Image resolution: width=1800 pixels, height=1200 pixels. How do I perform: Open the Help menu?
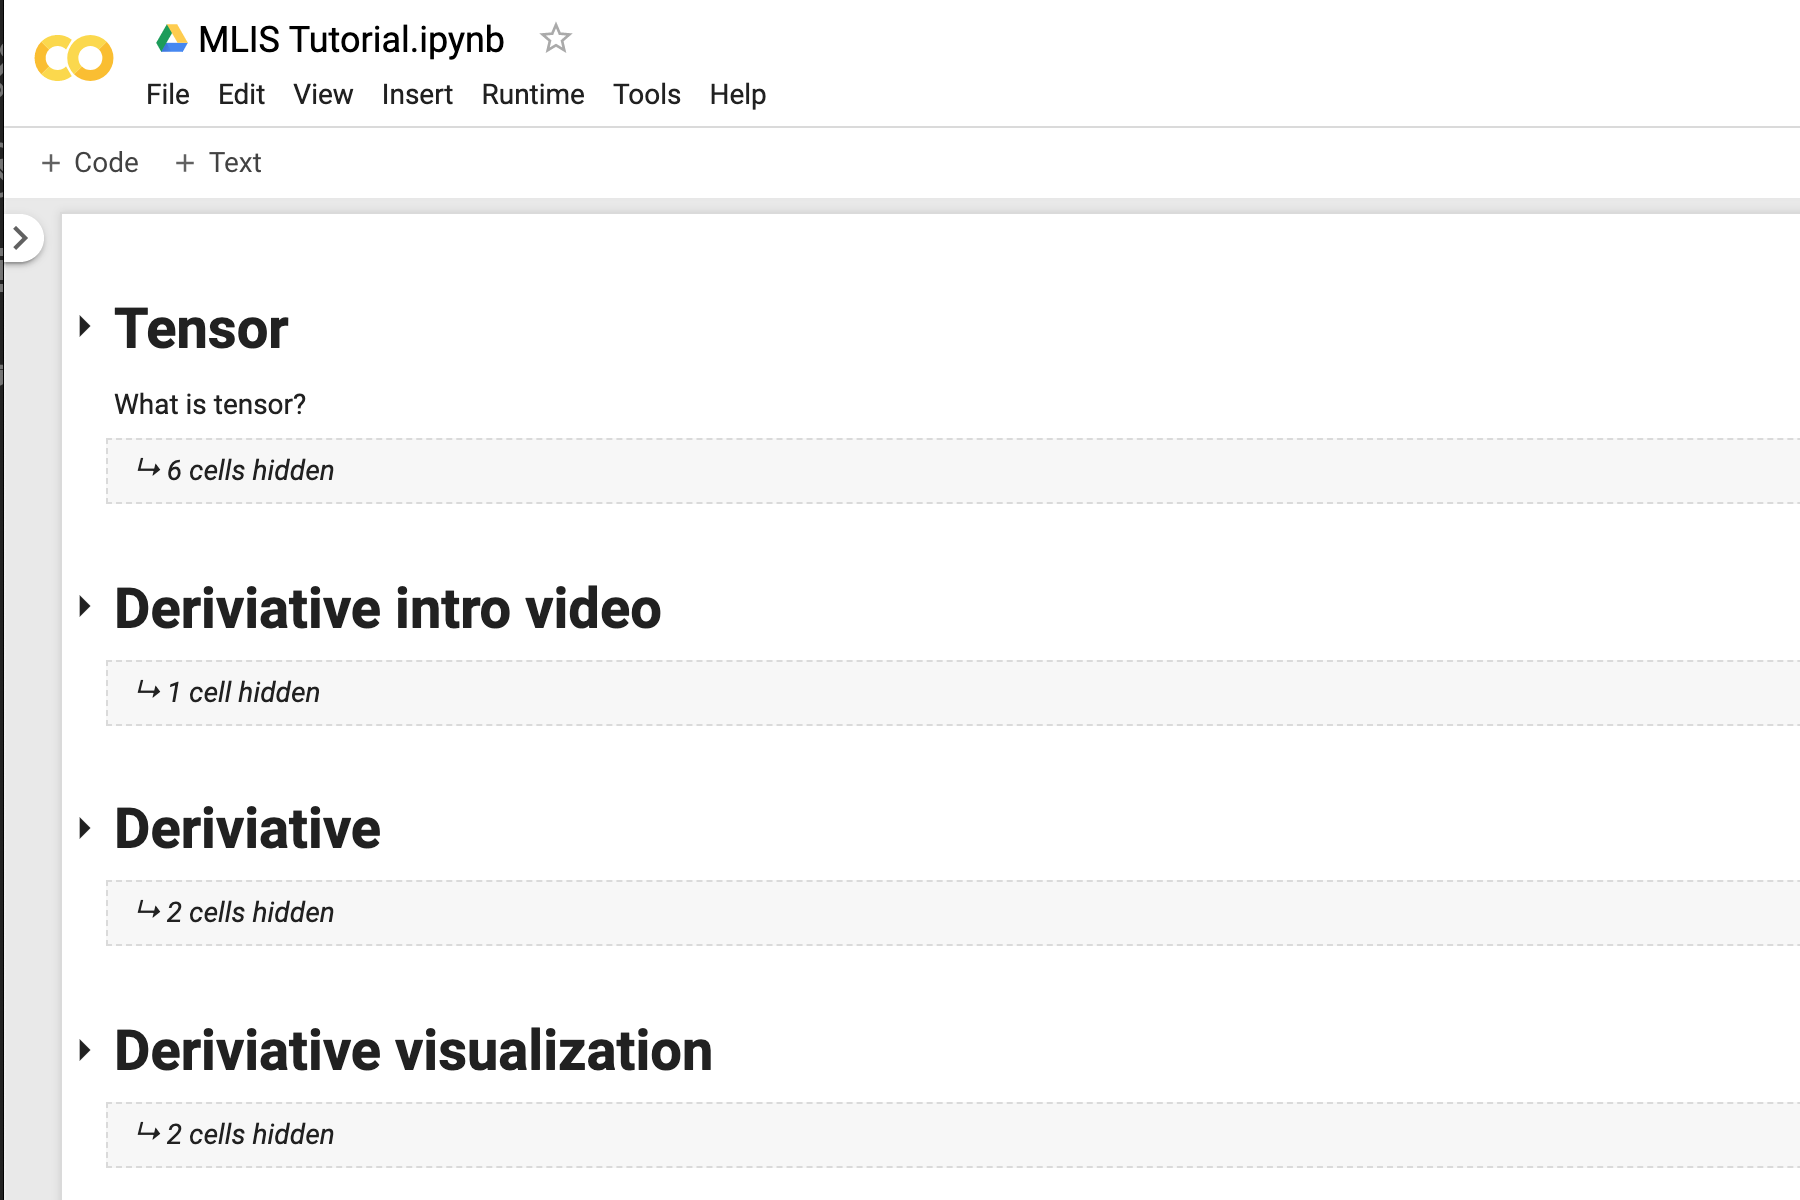[x=737, y=94]
